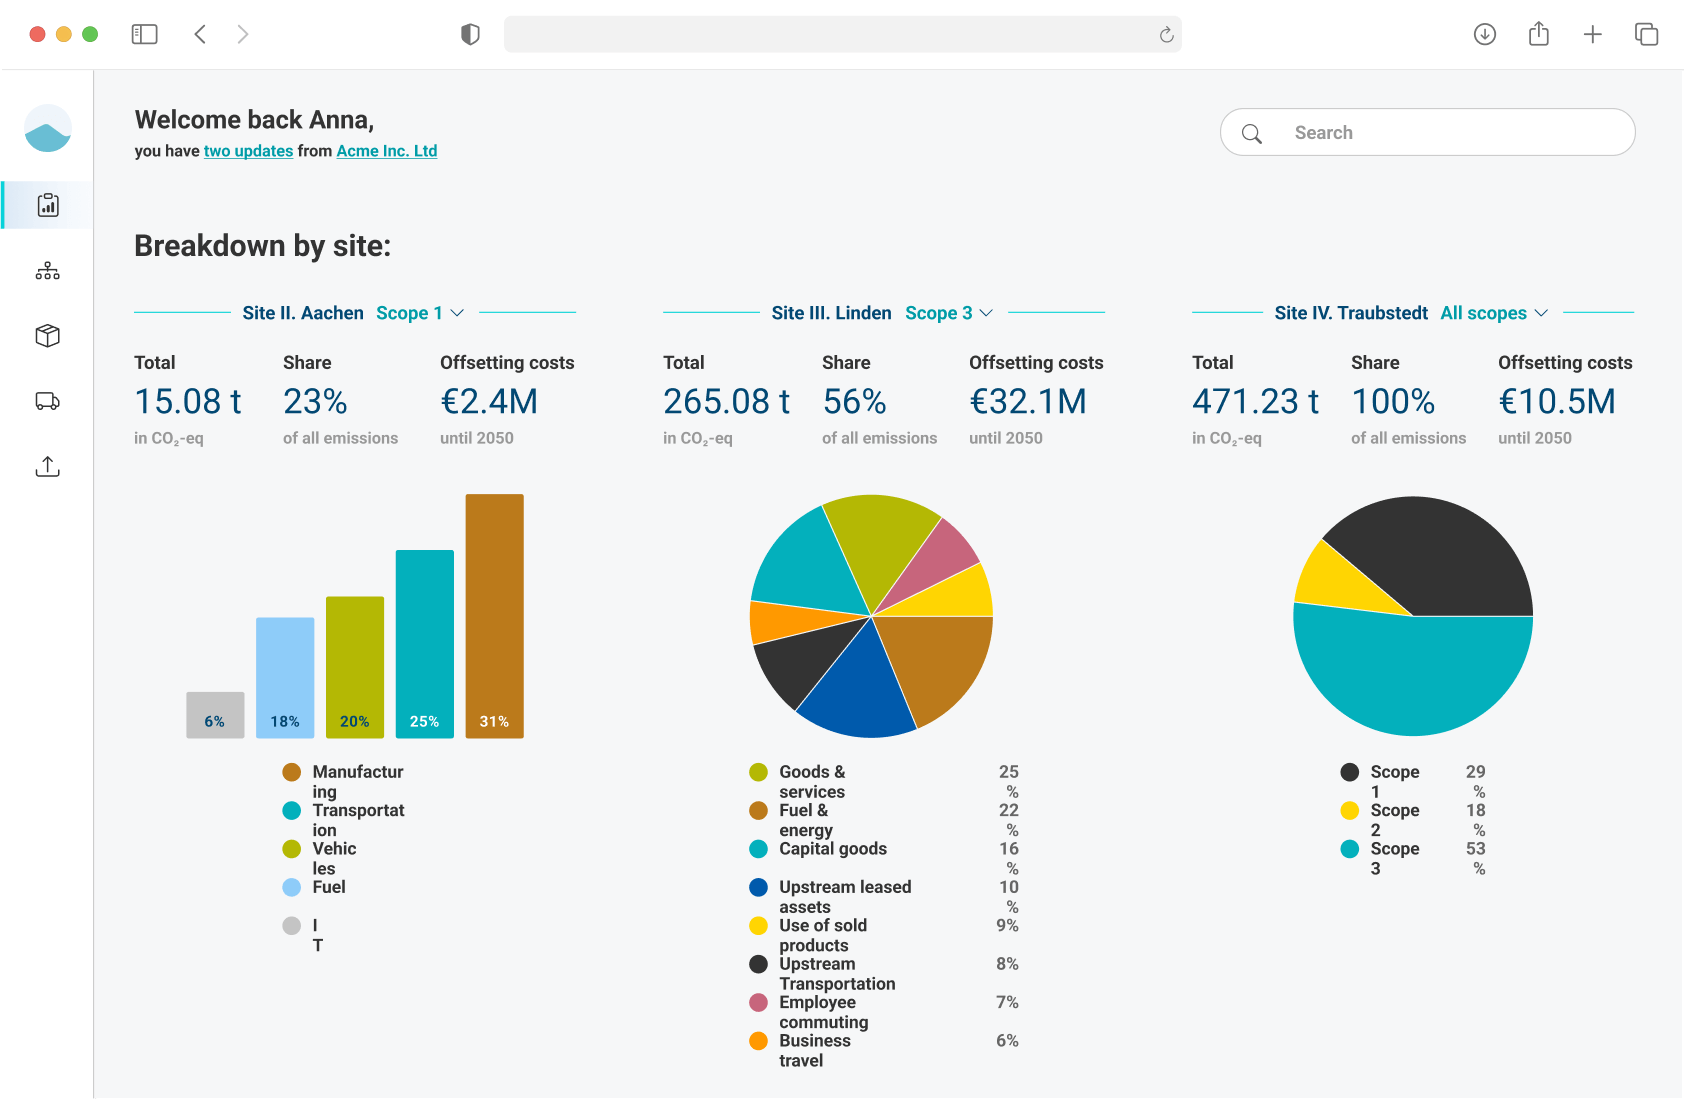The height and width of the screenshot is (1108, 1684).
Task: Open the Scope 1 dropdown for Aachen
Action: click(x=420, y=313)
